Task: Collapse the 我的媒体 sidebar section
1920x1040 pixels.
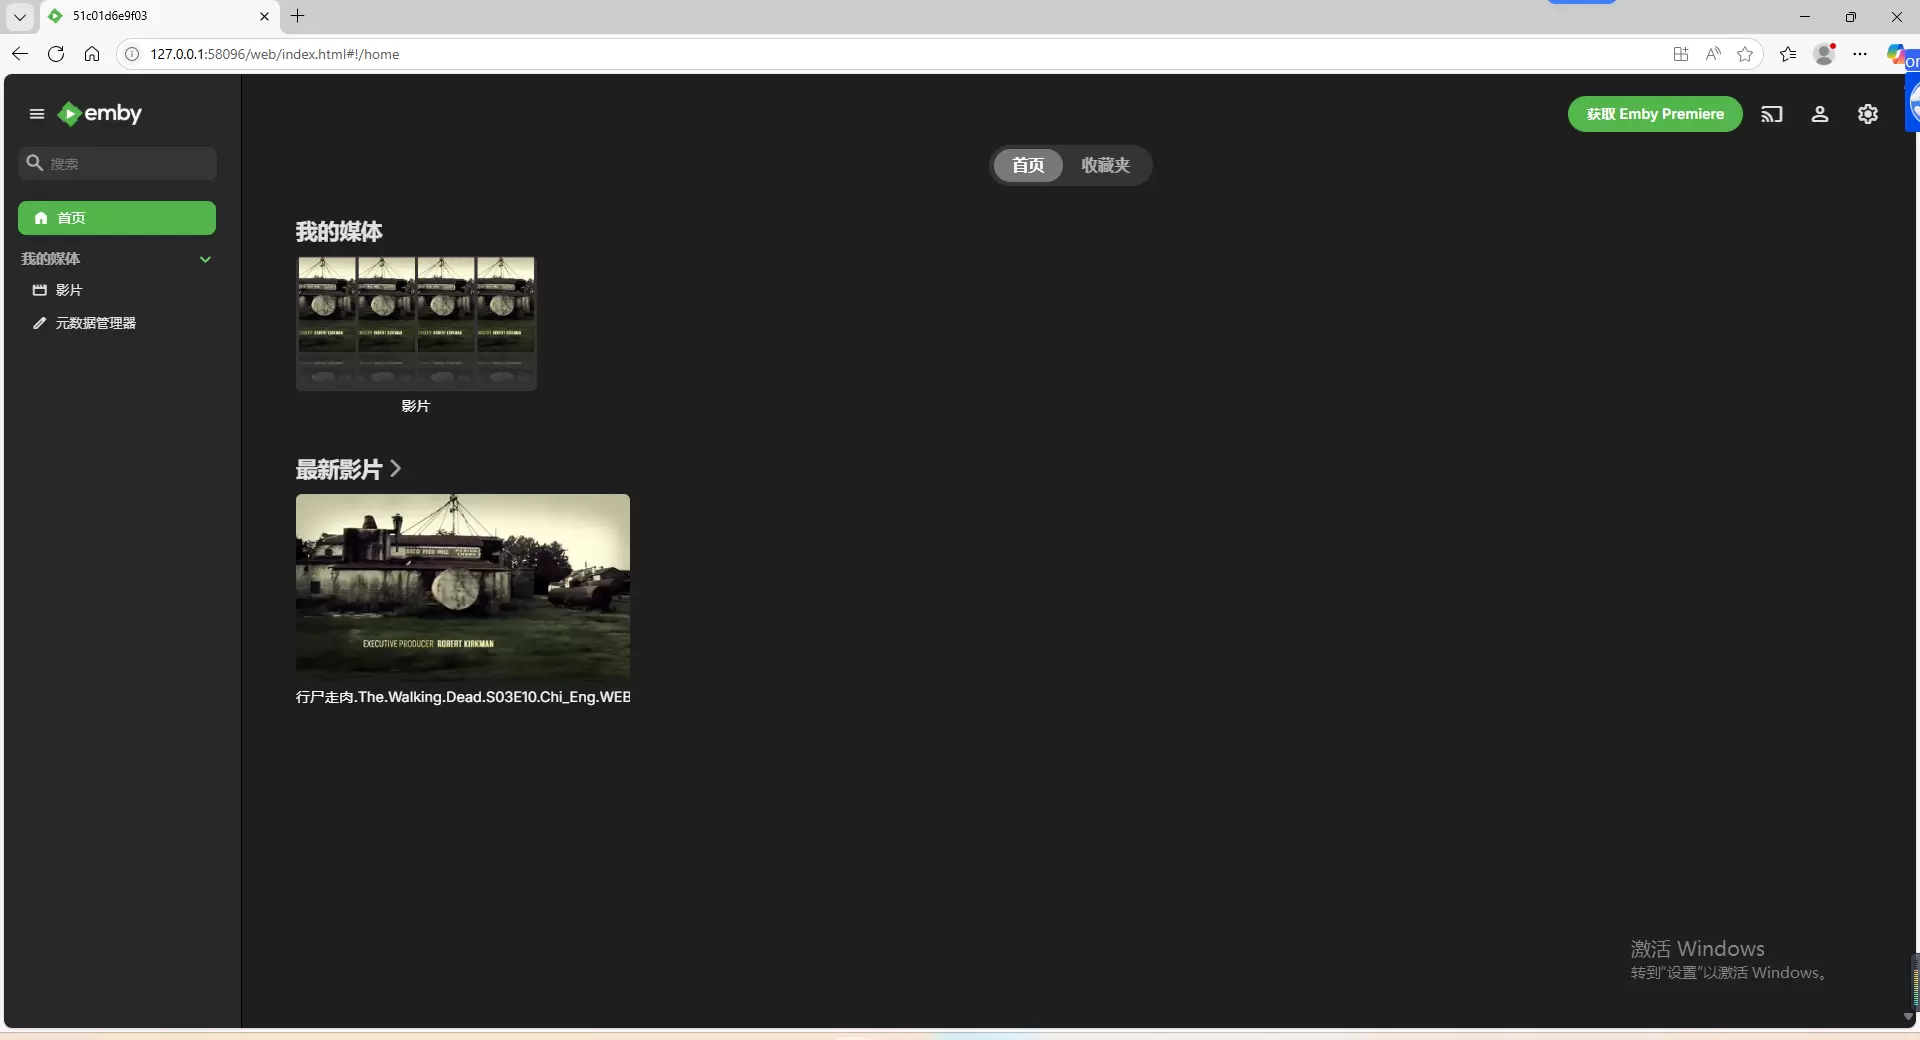Action: pyautogui.click(x=205, y=259)
